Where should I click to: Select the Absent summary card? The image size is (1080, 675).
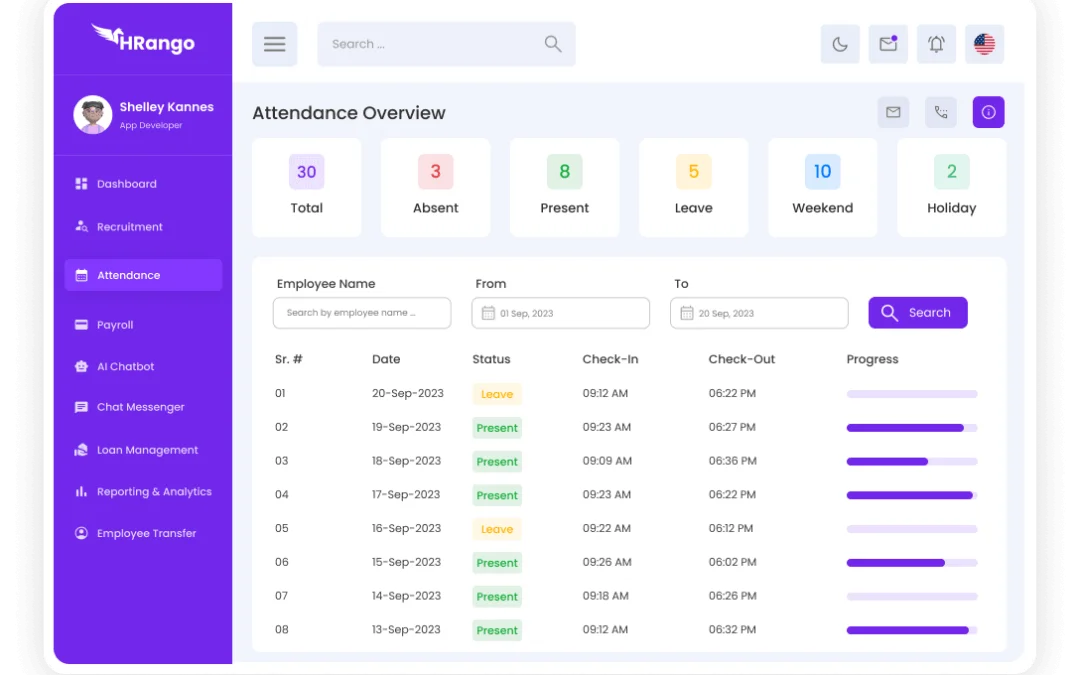coord(435,188)
